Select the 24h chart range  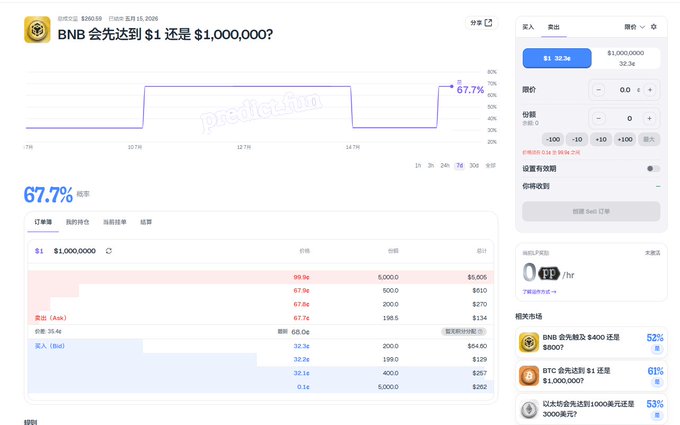pyautogui.click(x=445, y=166)
